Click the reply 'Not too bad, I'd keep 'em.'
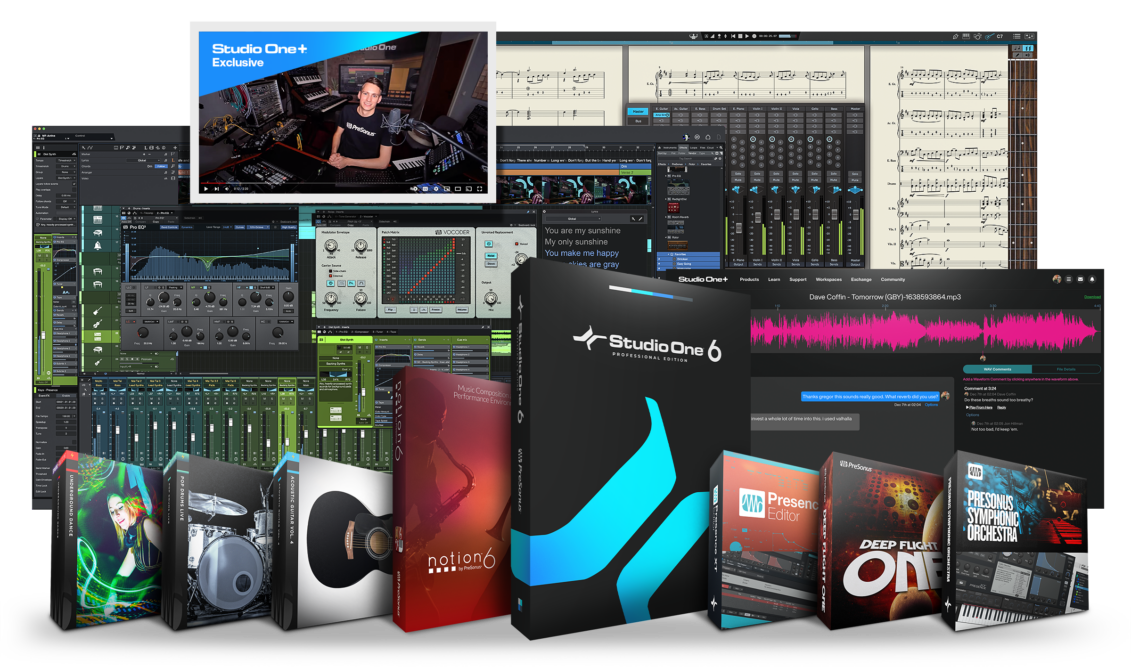 pos(994,429)
